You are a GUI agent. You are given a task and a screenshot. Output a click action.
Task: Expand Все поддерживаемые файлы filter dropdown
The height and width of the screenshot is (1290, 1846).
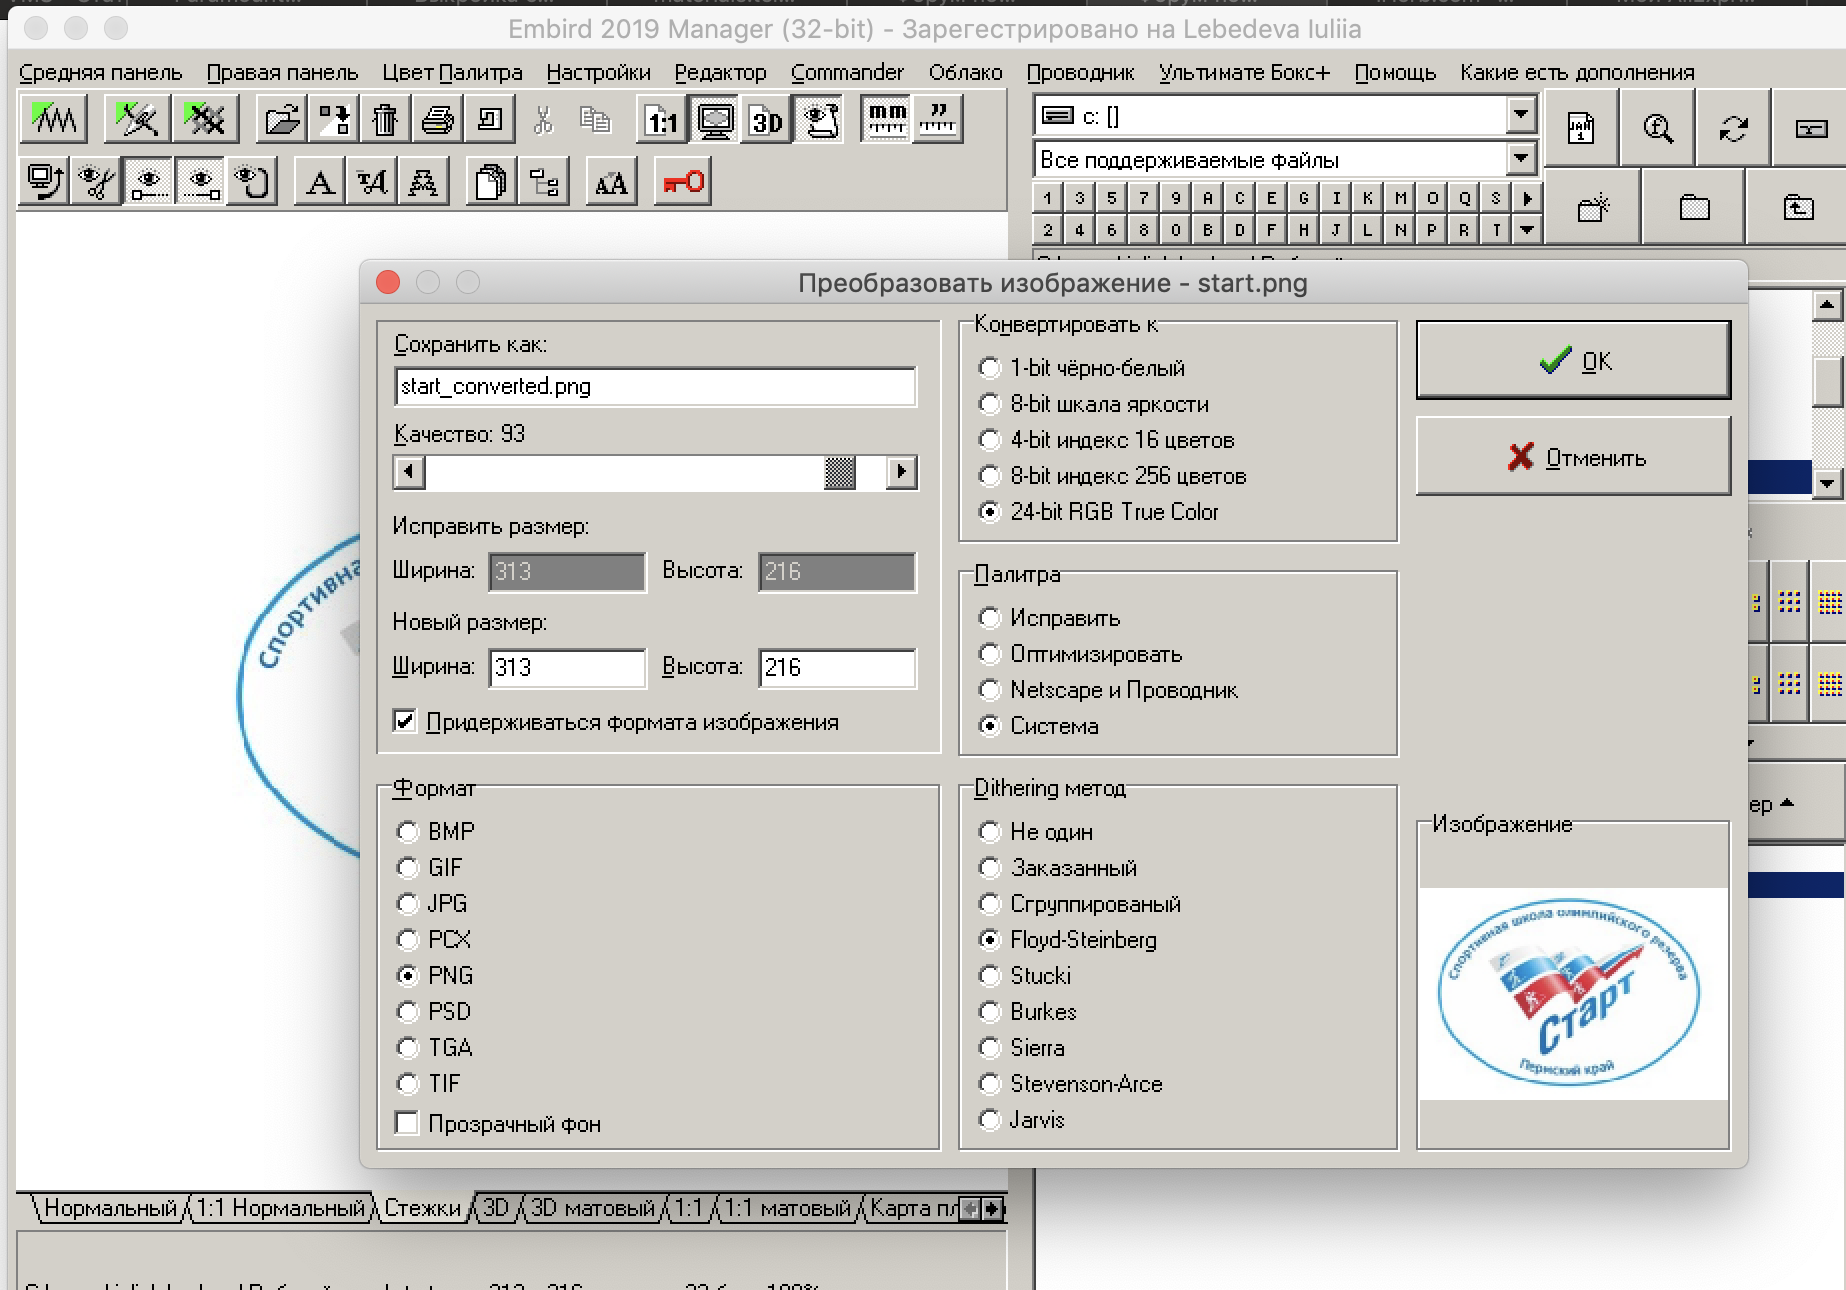coord(1520,159)
